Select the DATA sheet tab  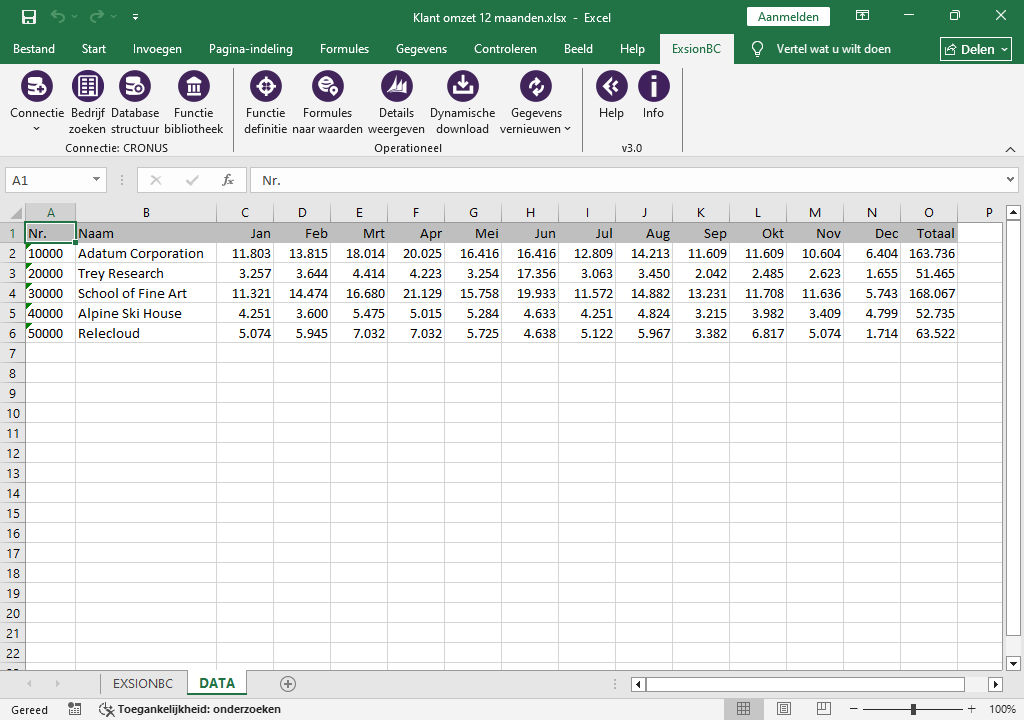[217, 683]
